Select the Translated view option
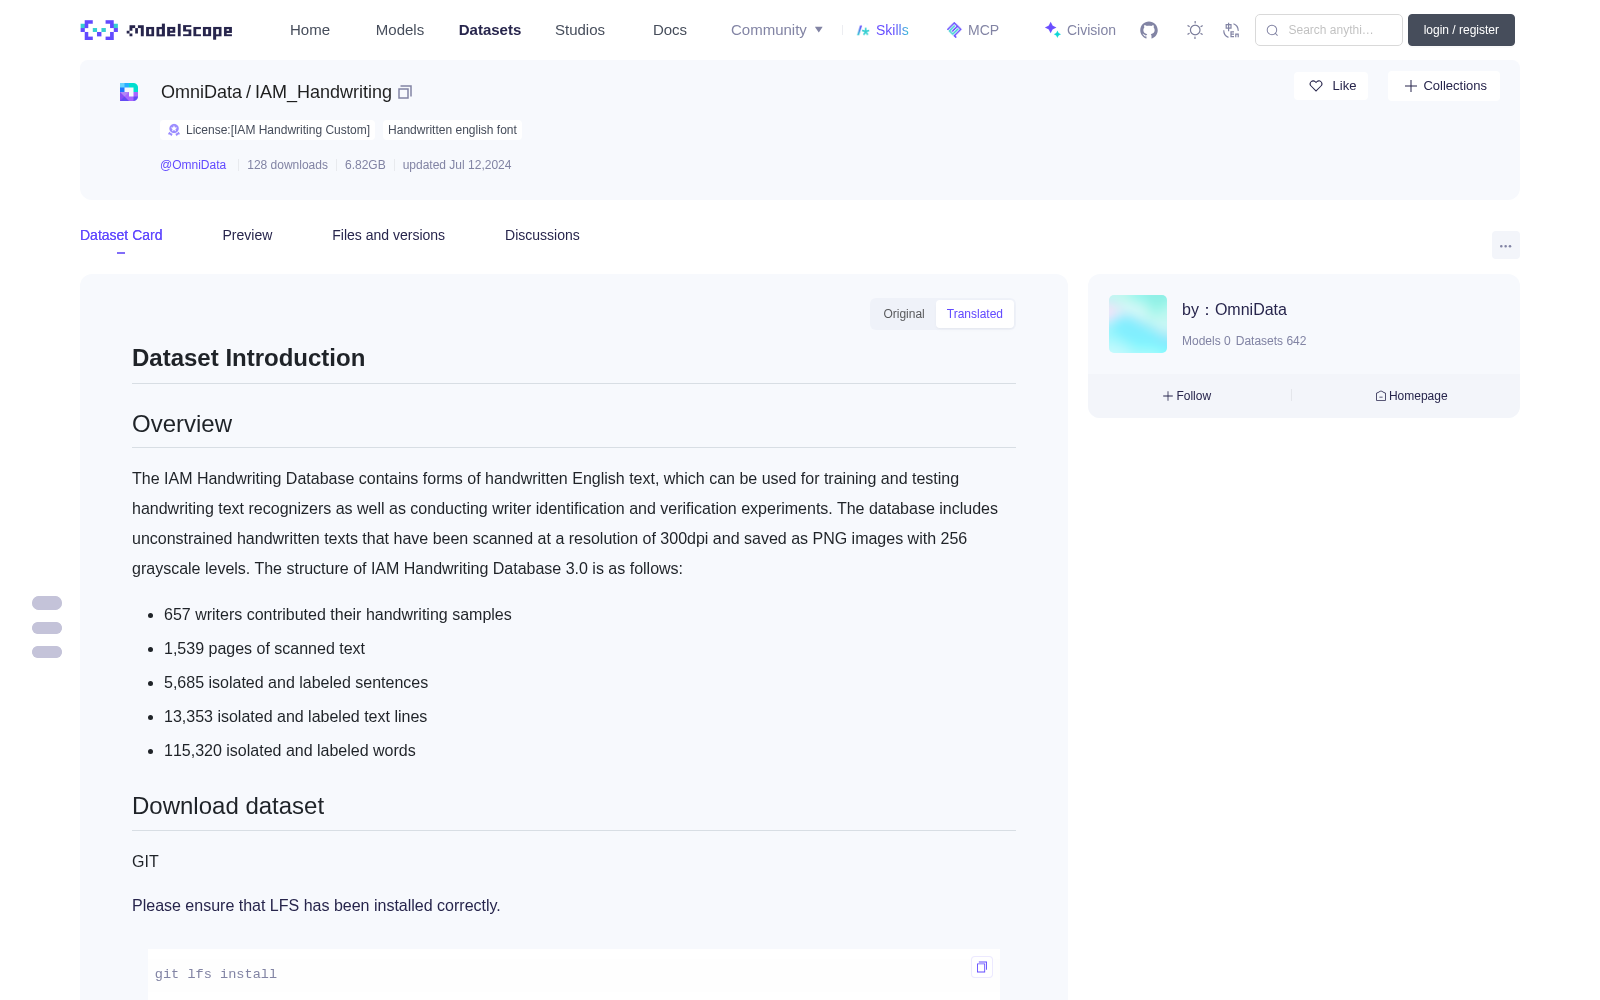Screen dimensions: 1600x1000 click(x=974, y=314)
